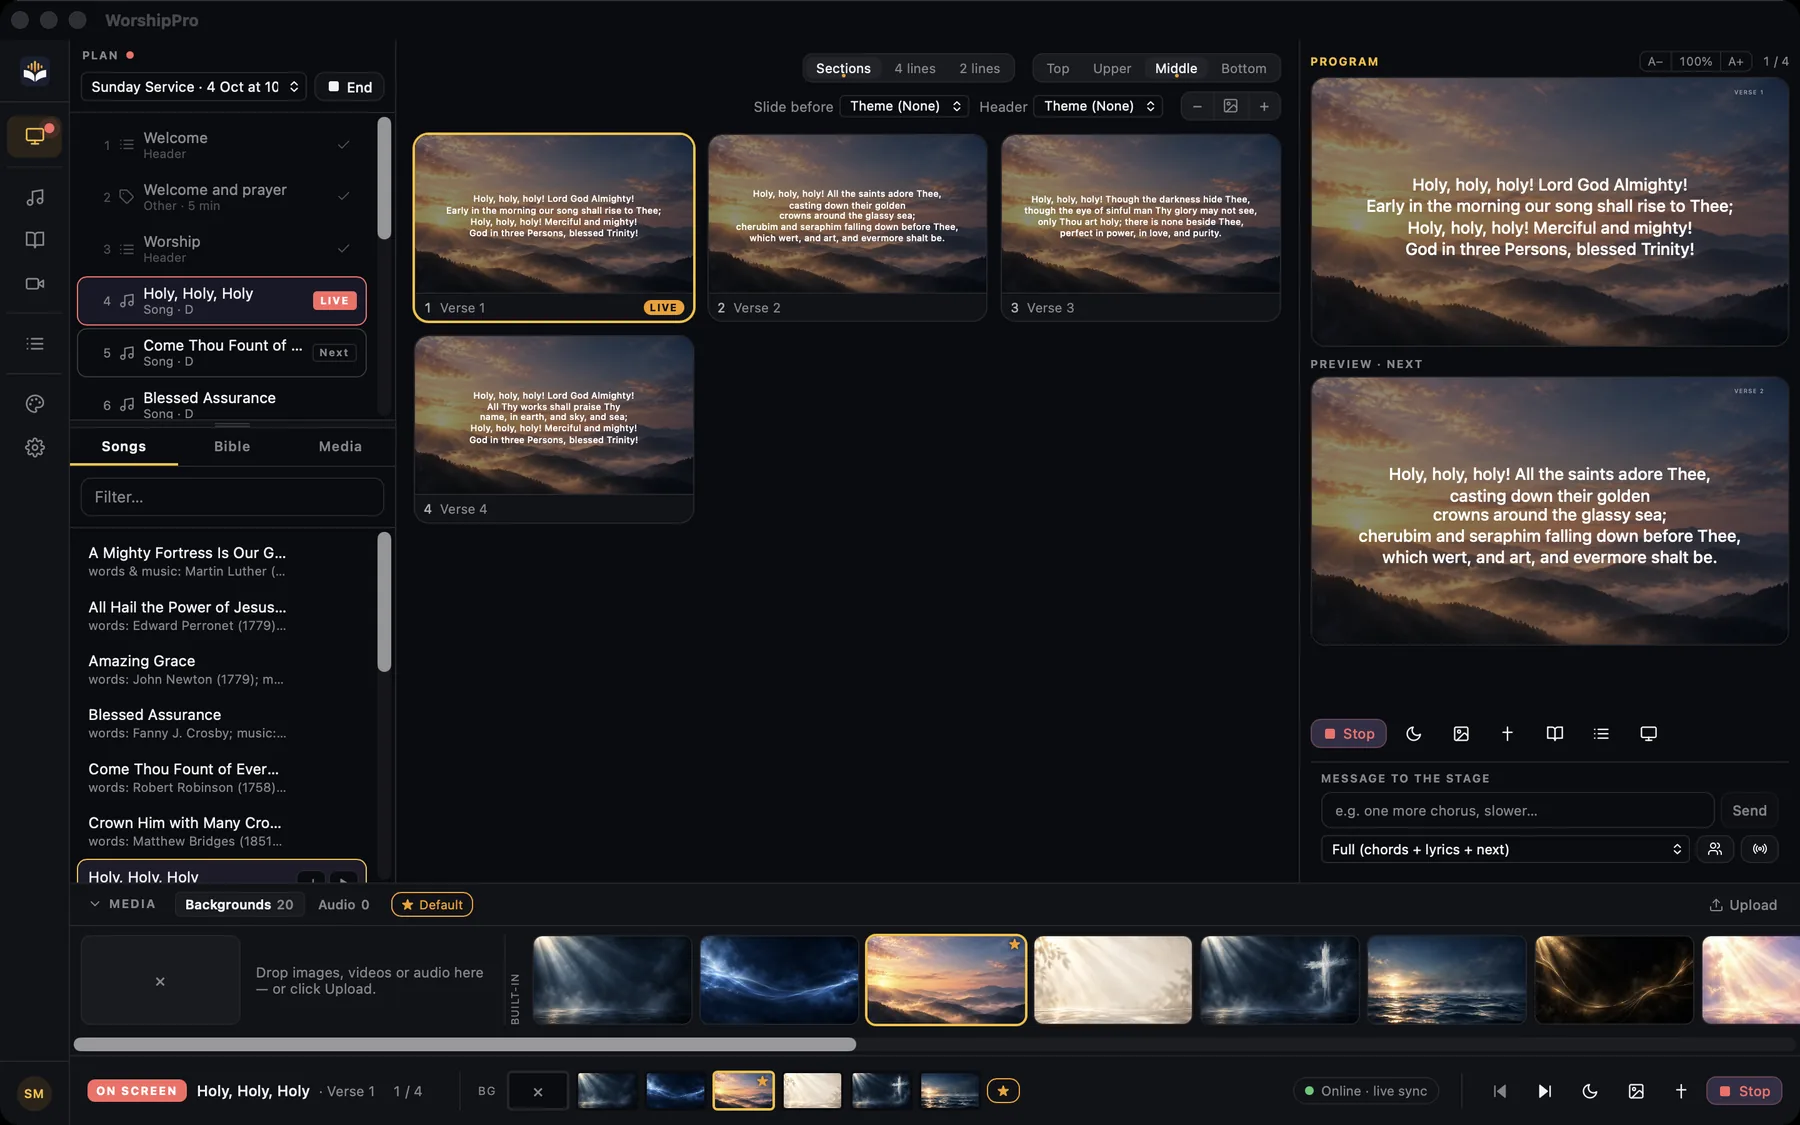Image resolution: width=1800 pixels, height=1125 pixels.
Task: Click the image icon beside program moon icon
Action: [1461, 734]
